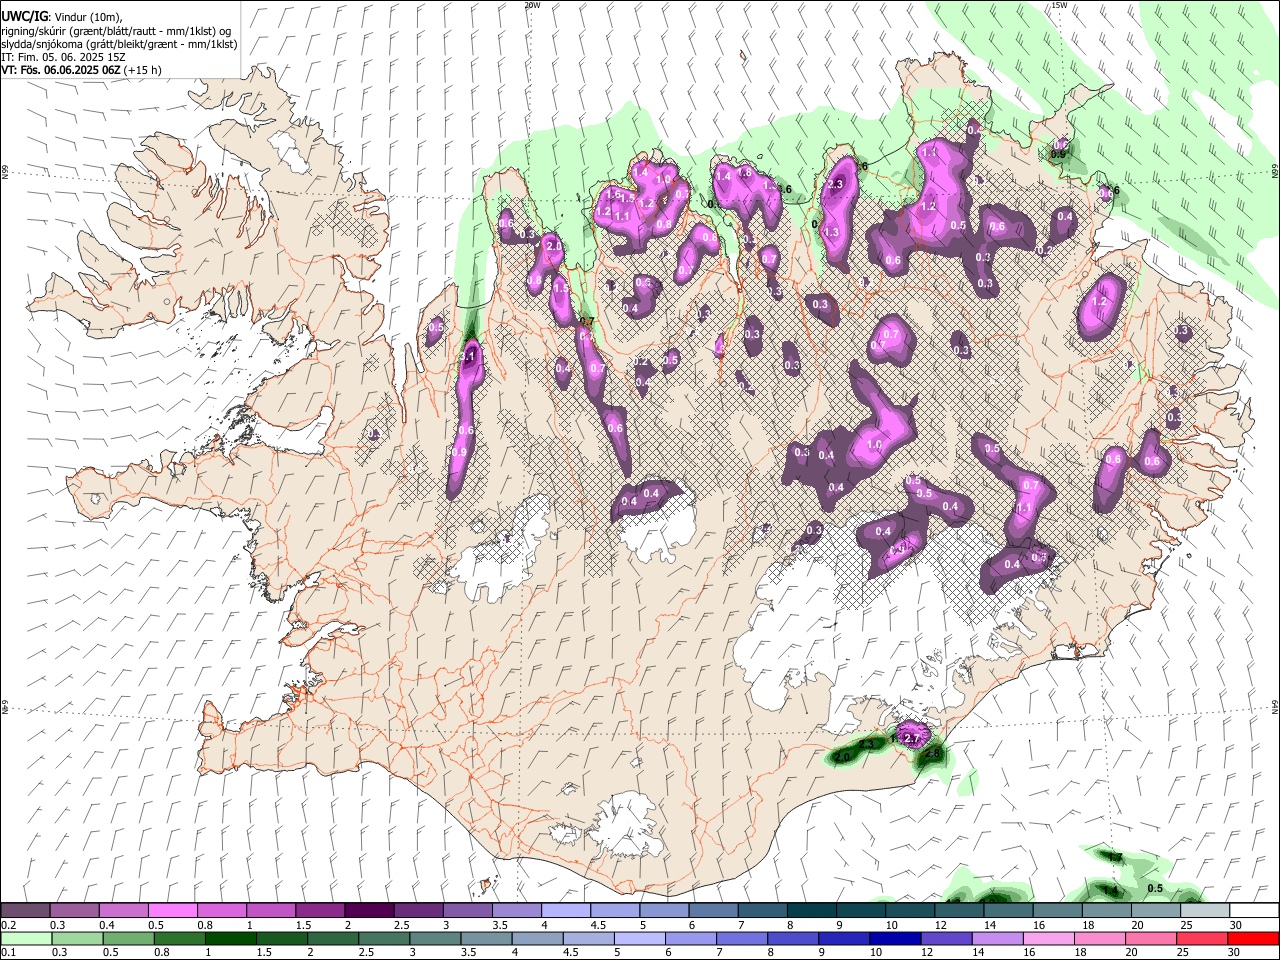Viewport: 1280px width, 960px height.
Task: Click the "0.4" legend scale label
Action: point(108,925)
